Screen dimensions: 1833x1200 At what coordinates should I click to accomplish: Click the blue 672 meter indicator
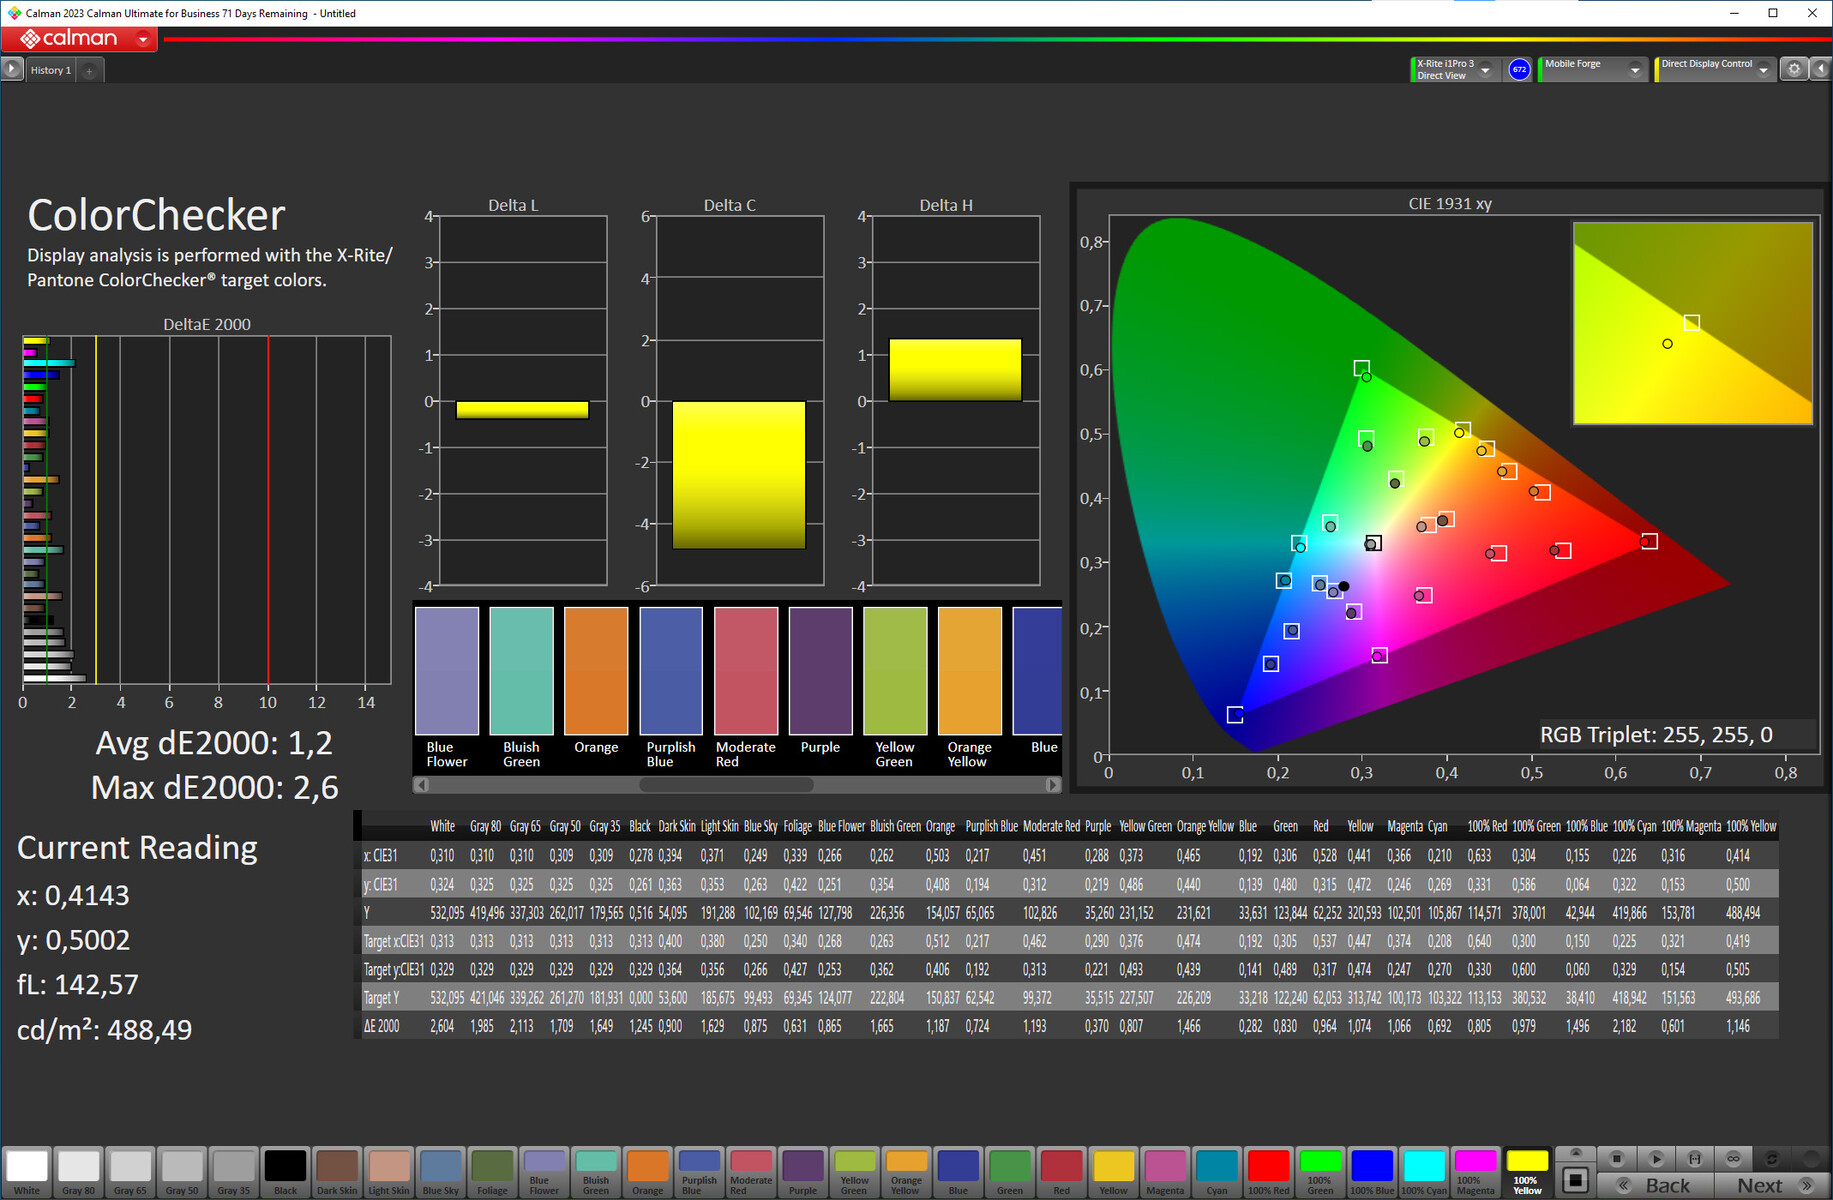pyautogui.click(x=1519, y=69)
